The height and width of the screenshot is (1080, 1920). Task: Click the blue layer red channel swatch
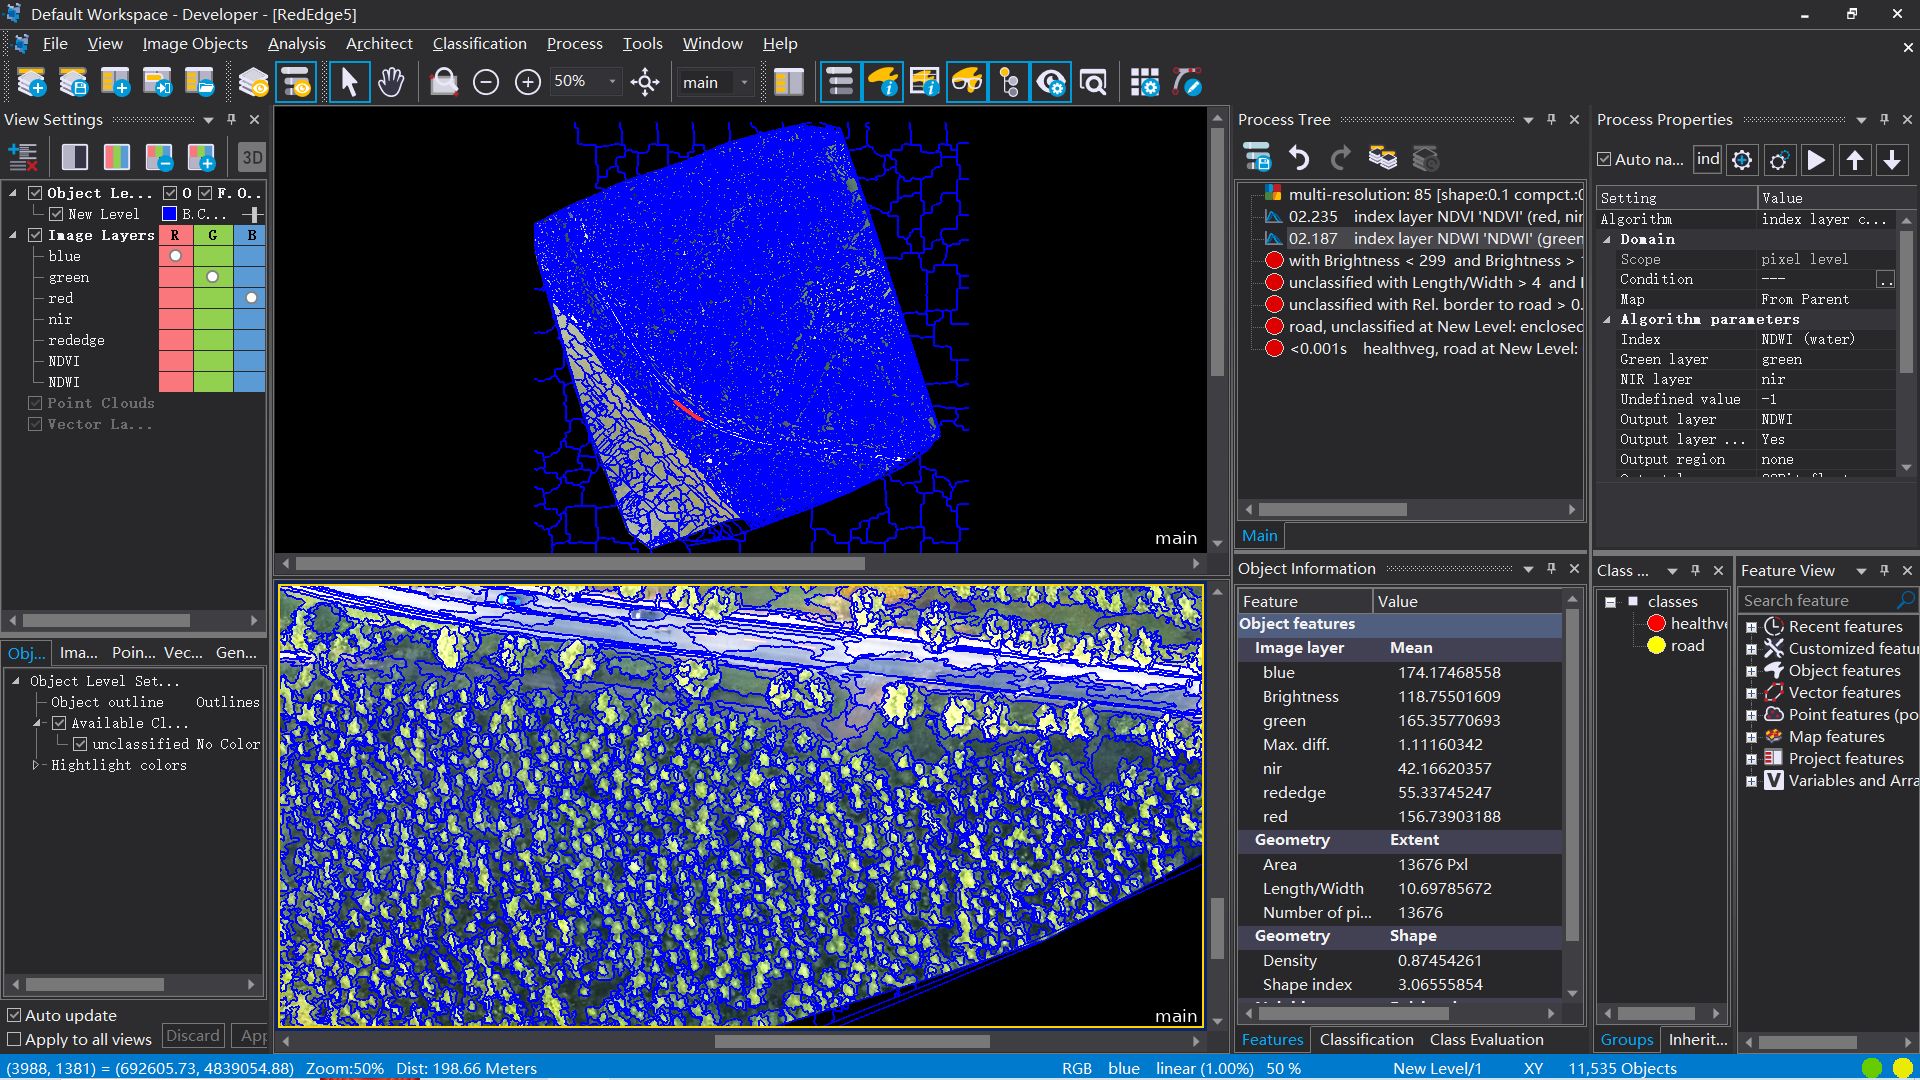(x=175, y=256)
